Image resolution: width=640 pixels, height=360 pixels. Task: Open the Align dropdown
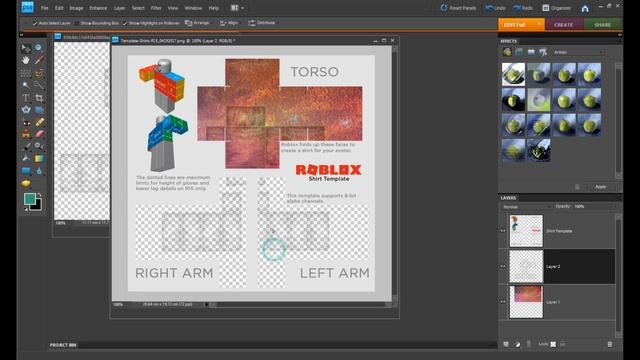[229, 23]
